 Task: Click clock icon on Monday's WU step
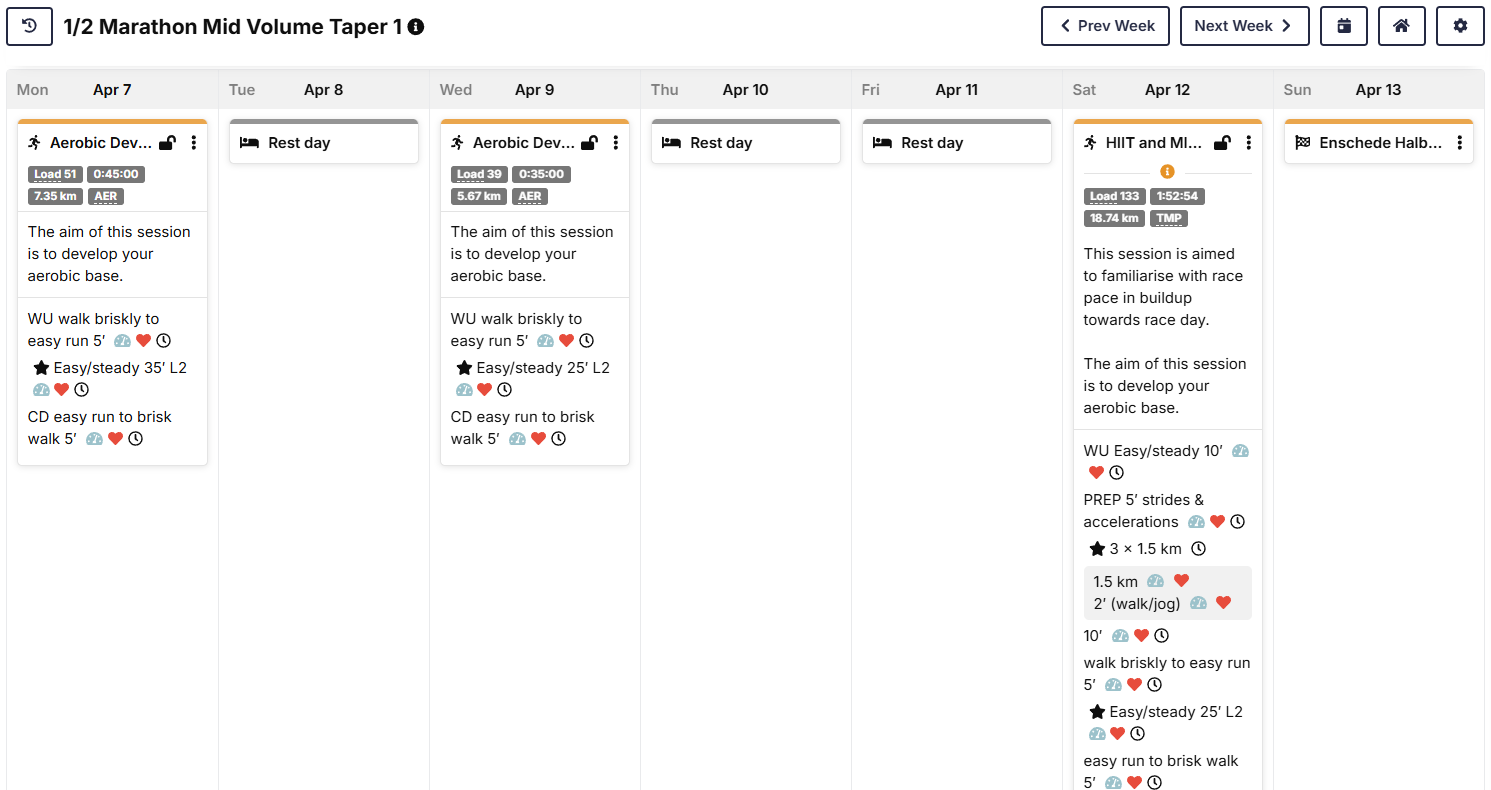[163, 341]
